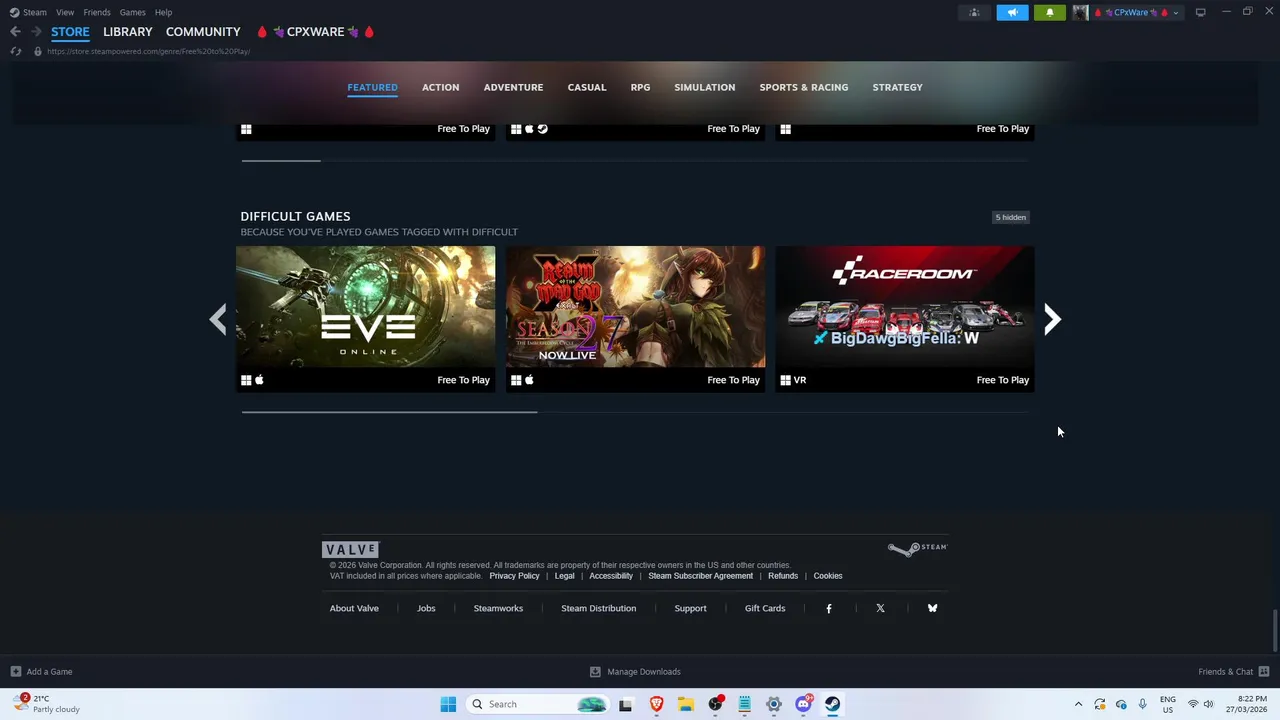
Task: Click the page's vertical scrollbar thumb
Action: (1275, 630)
